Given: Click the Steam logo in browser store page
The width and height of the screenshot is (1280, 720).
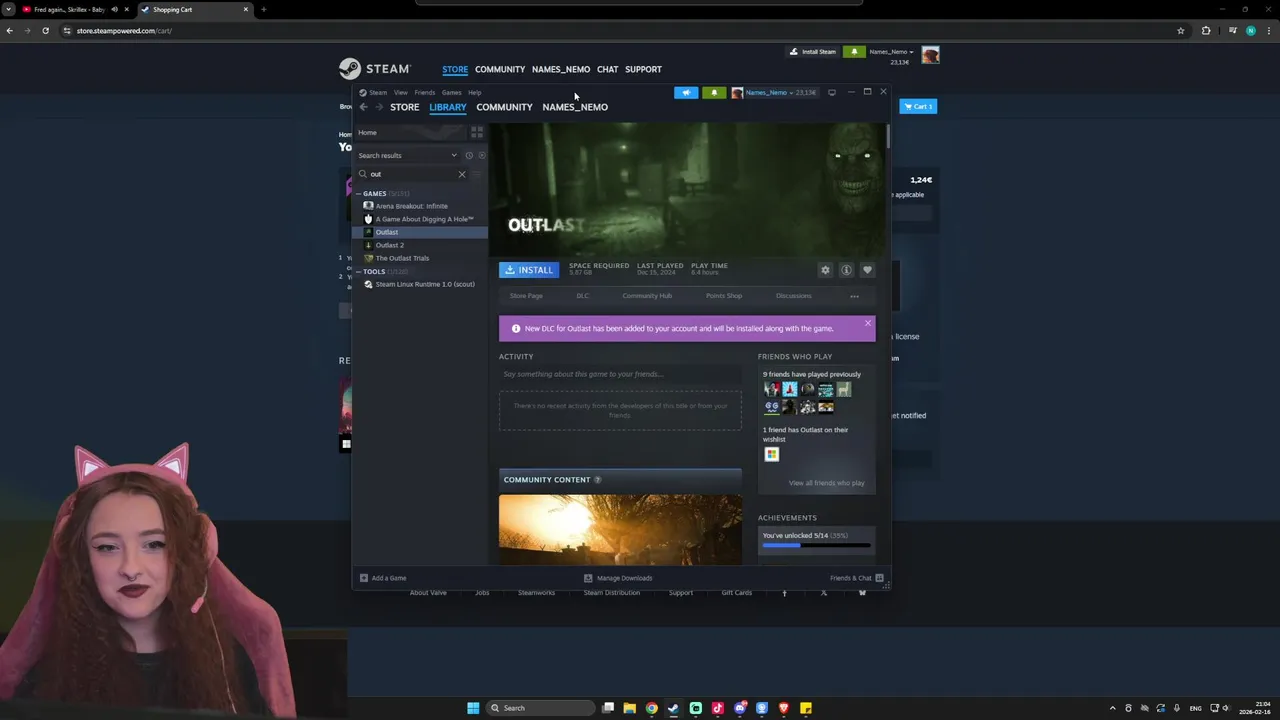Looking at the screenshot, I should click(x=375, y=68).
